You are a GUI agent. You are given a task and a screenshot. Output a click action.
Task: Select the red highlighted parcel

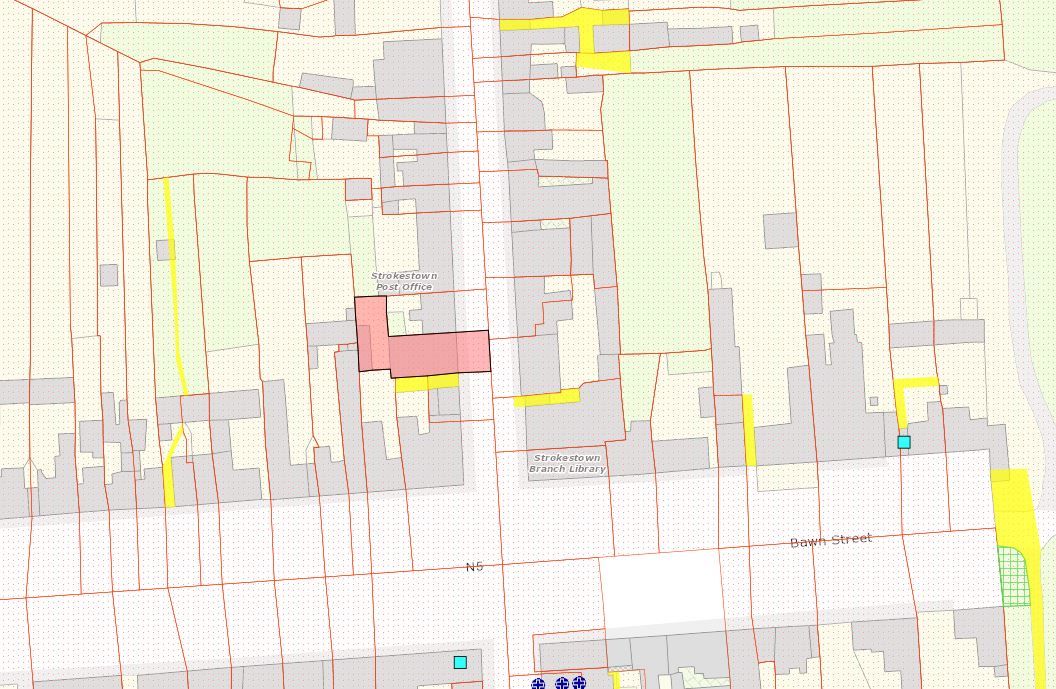438,352
